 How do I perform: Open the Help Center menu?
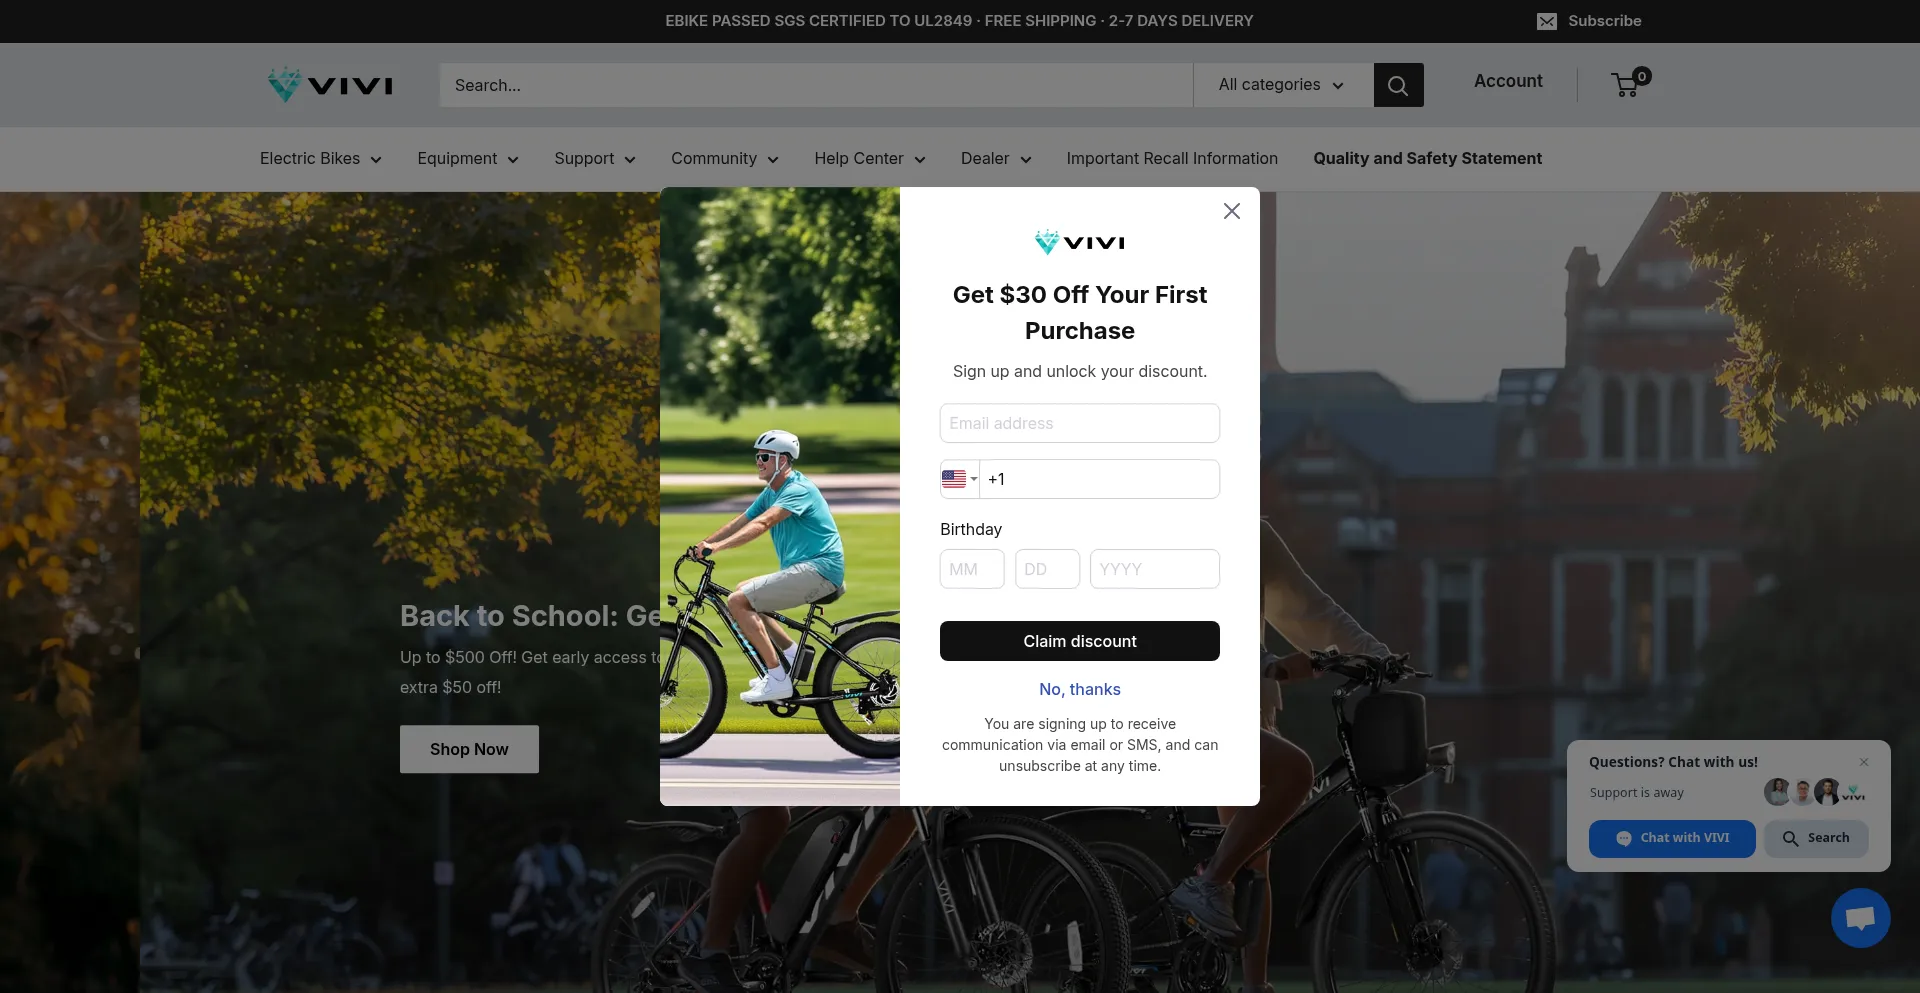point(869,159)
